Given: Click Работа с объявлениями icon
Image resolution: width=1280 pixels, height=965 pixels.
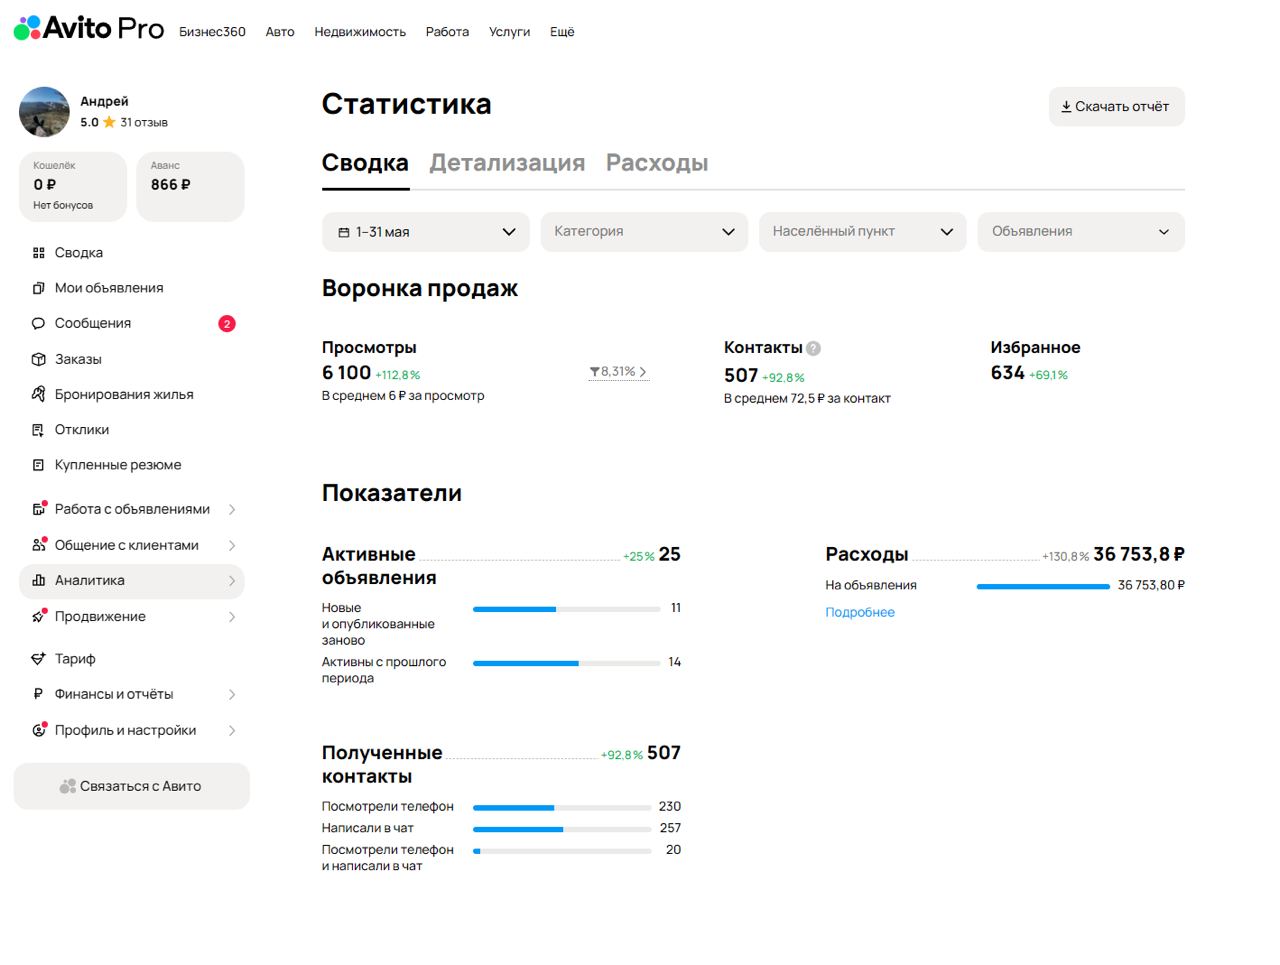Looking at the screenshot, I should [x=39, y=508].
